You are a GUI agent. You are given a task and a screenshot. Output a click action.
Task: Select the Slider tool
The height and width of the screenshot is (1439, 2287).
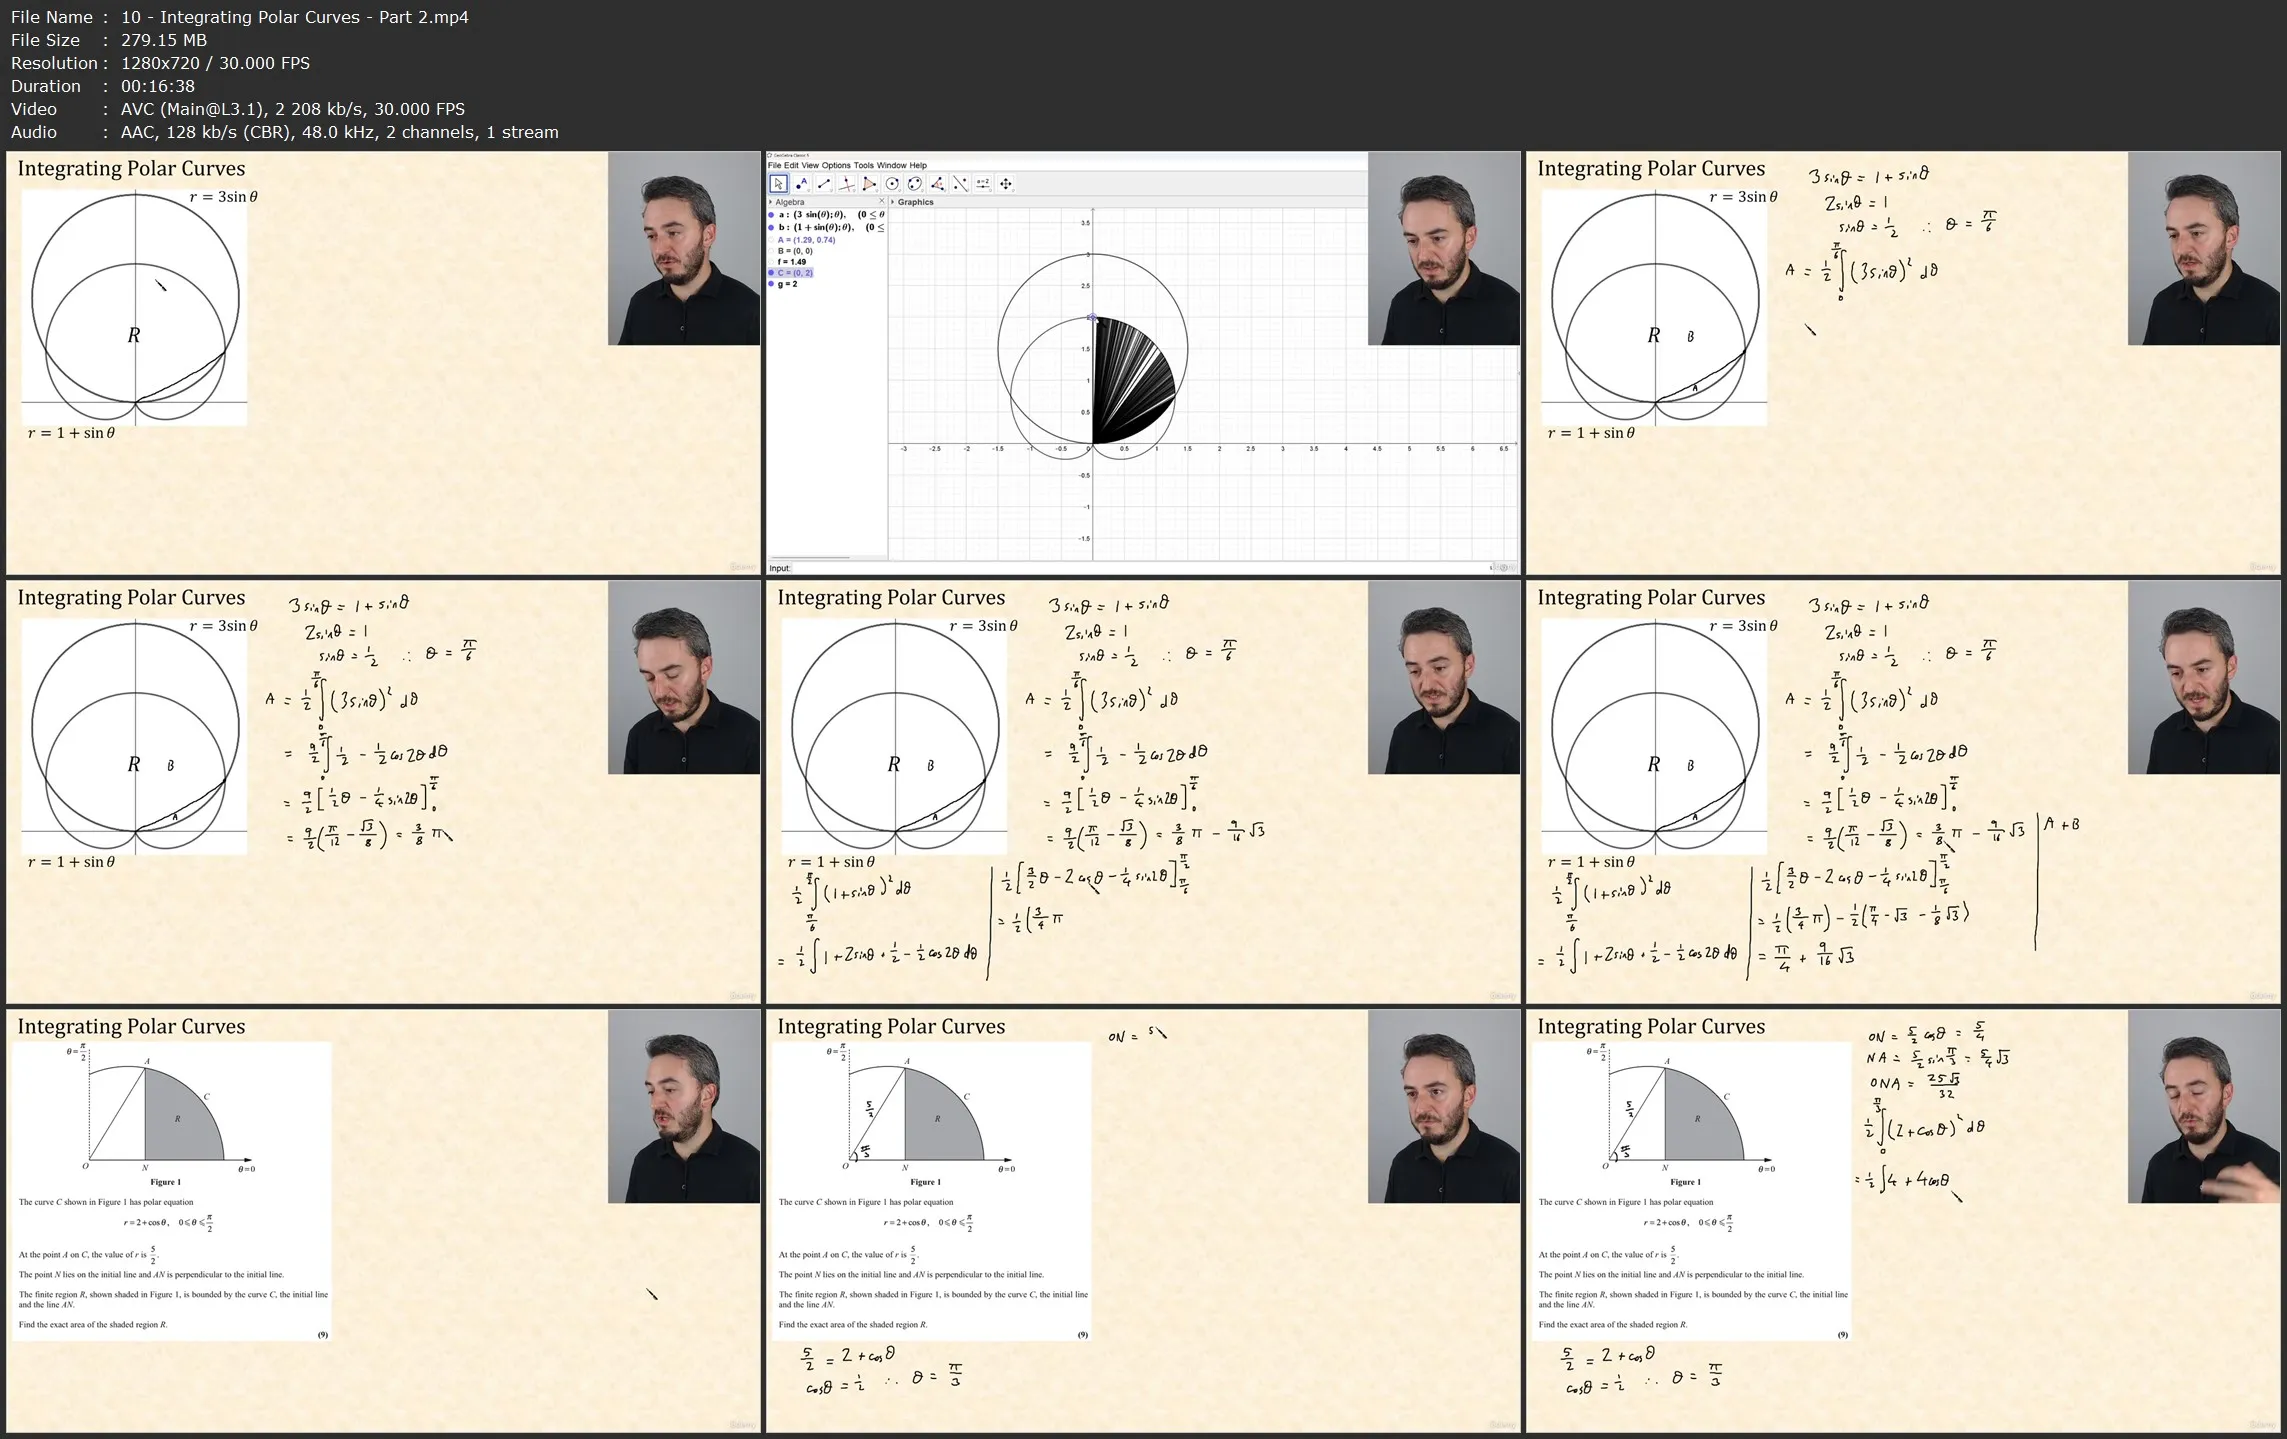tap(983, 184)
